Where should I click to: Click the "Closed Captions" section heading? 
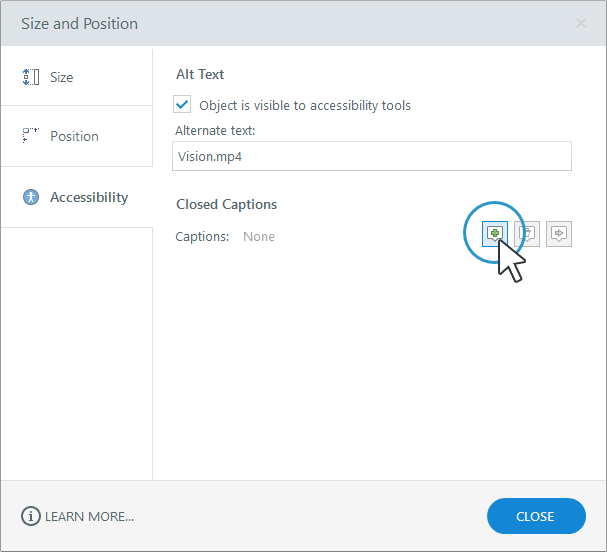[x=227, y=204]
